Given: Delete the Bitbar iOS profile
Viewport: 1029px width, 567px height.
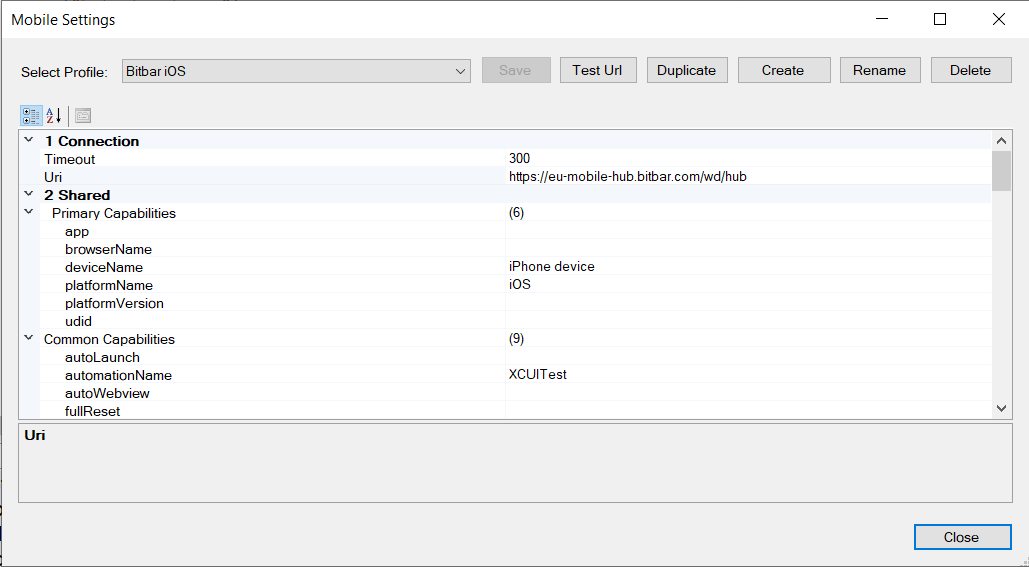Looking at the screenshot, I should pyautogui.click(x=970, y=70).
